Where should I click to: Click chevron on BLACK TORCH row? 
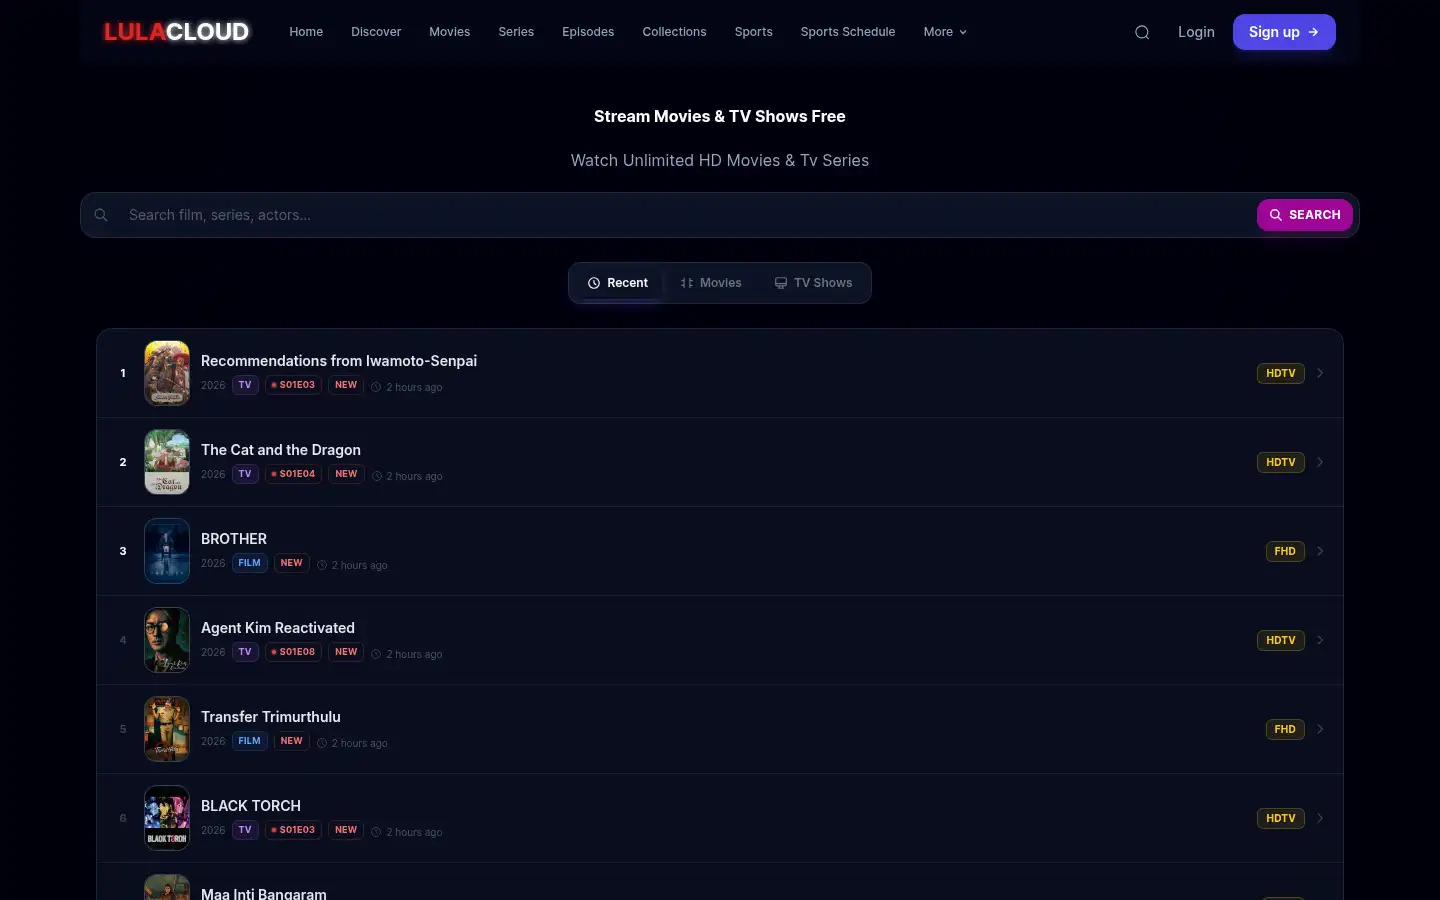pos(1320,818)
